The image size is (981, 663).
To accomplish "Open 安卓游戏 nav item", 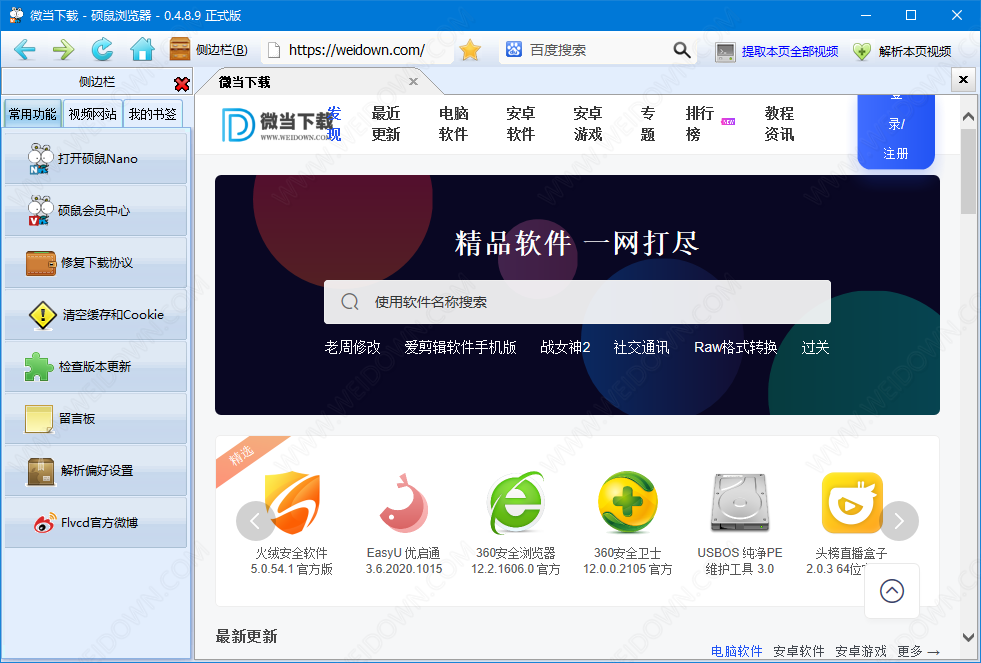I will (x=587, y=124).
